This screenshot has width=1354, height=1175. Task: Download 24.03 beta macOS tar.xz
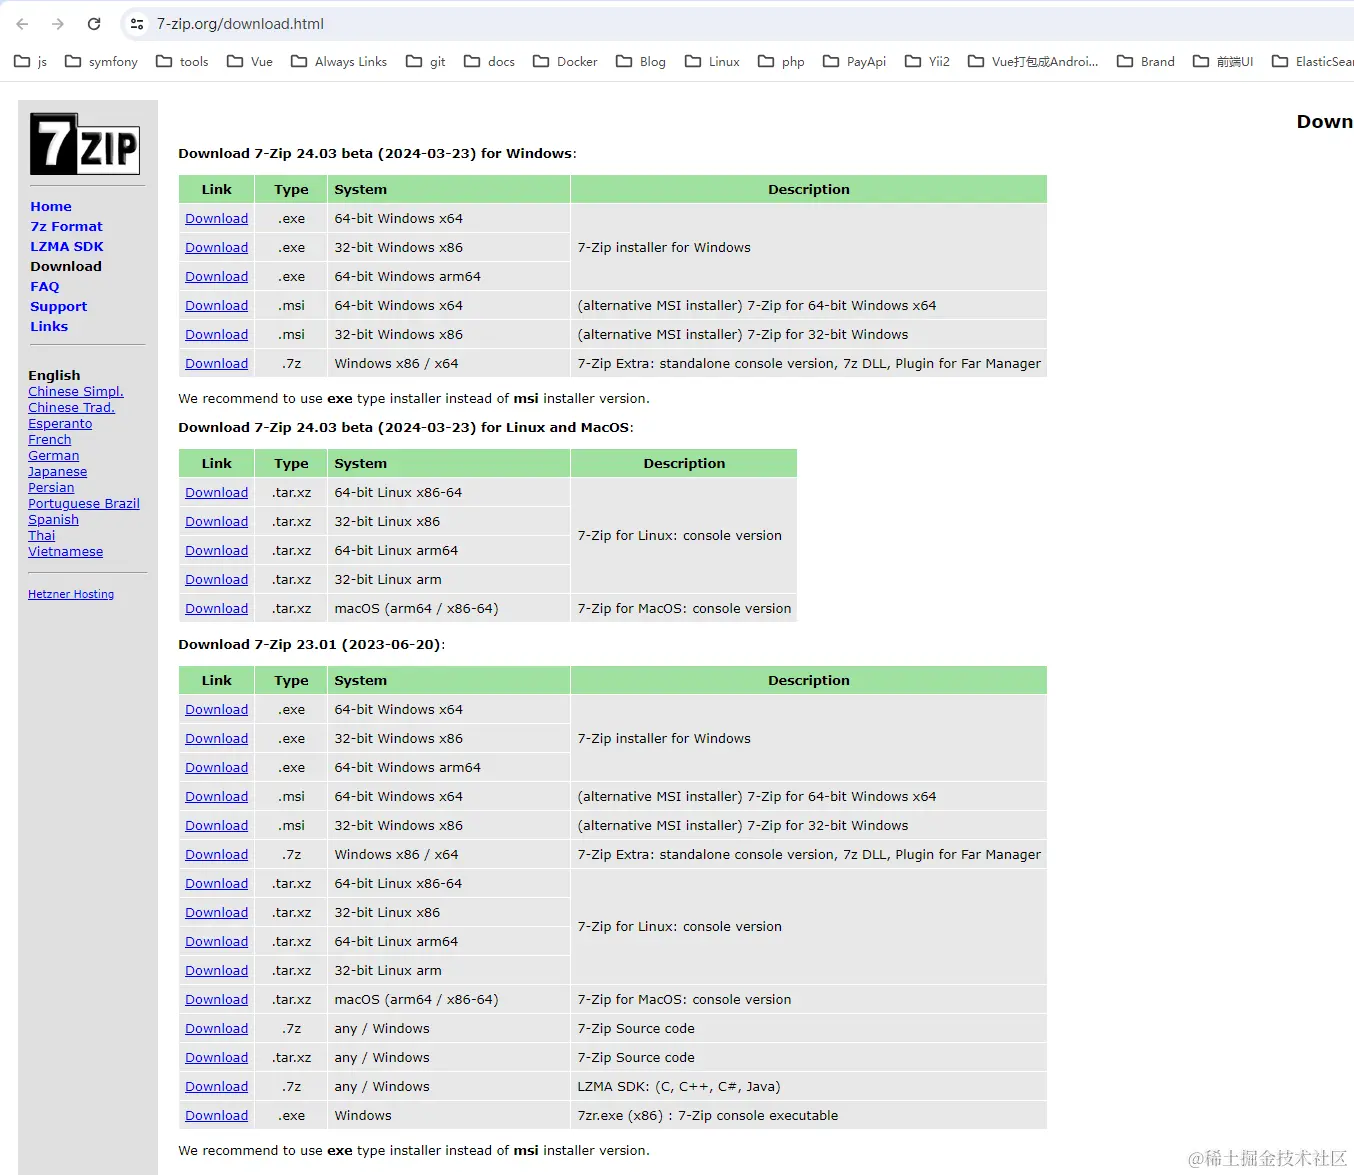coord(216,608)
